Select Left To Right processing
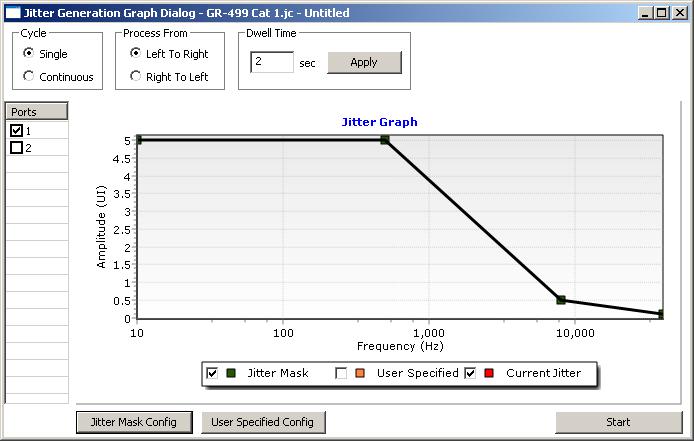This screenshot has width=694, height=441. click(135, 53)
